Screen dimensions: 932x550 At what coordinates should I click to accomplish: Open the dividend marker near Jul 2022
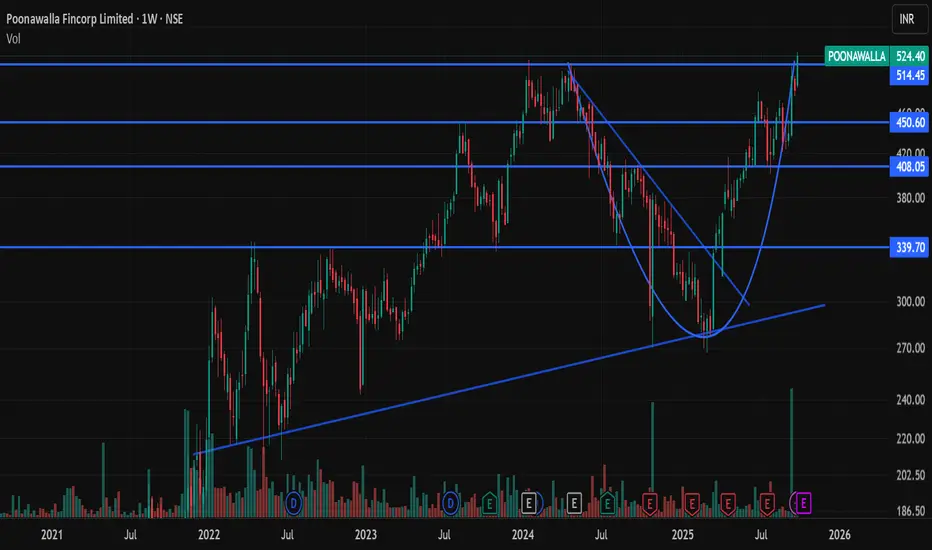pyautogui.click(x=293, y=504)
